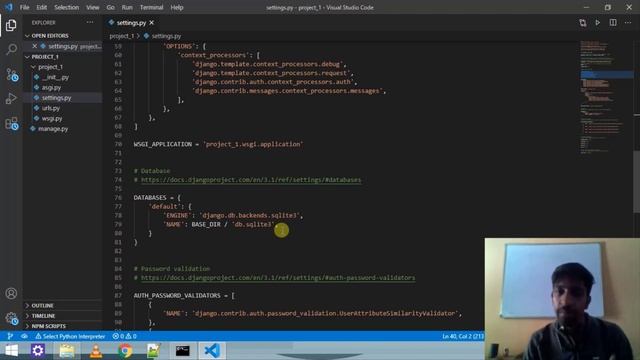Place cursor on the WSGI_APPLICATION line

point(218,144)
